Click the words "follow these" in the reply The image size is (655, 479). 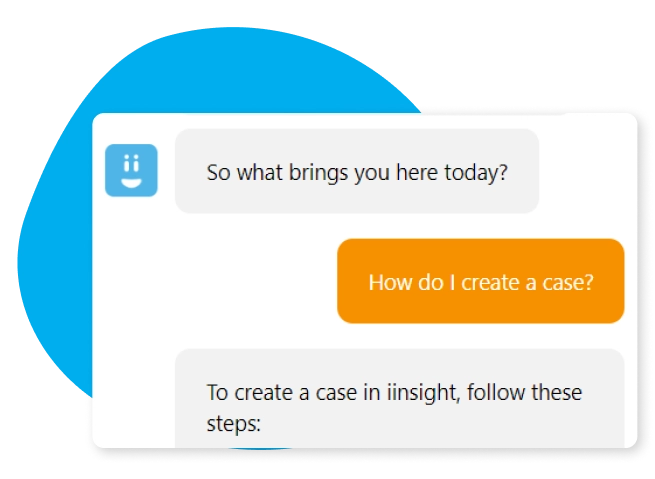524,393
